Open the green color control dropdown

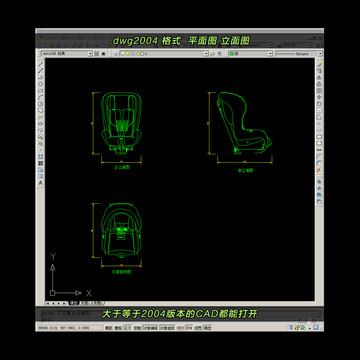coord(250,53)
